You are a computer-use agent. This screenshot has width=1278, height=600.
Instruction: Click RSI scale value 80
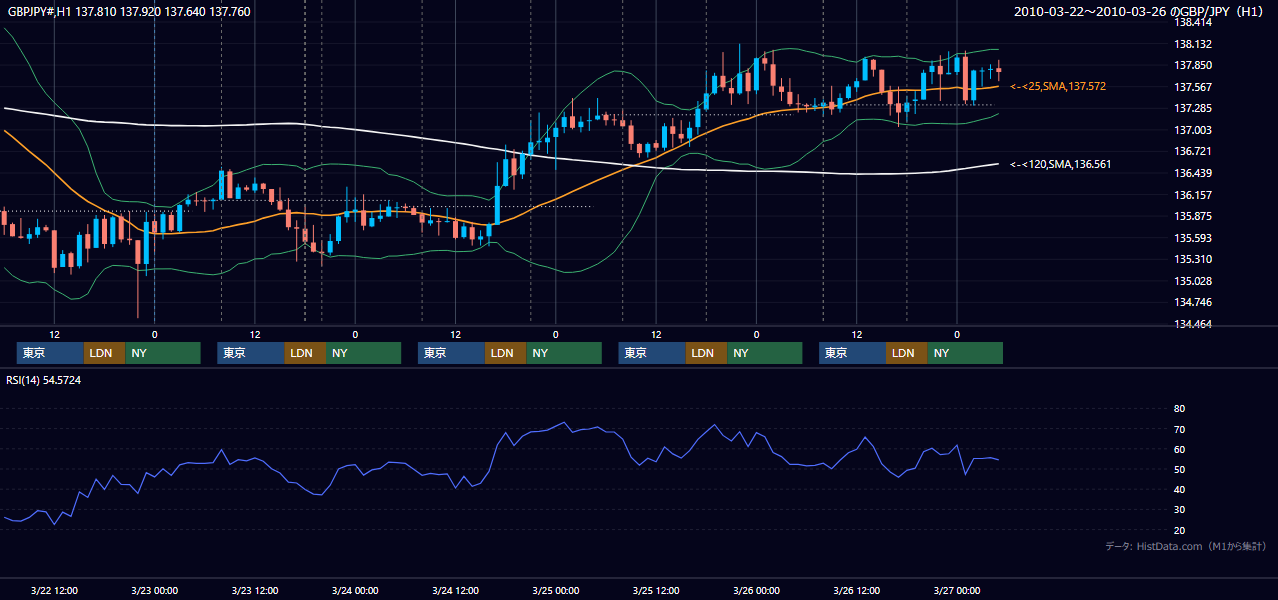point(1179,409)
